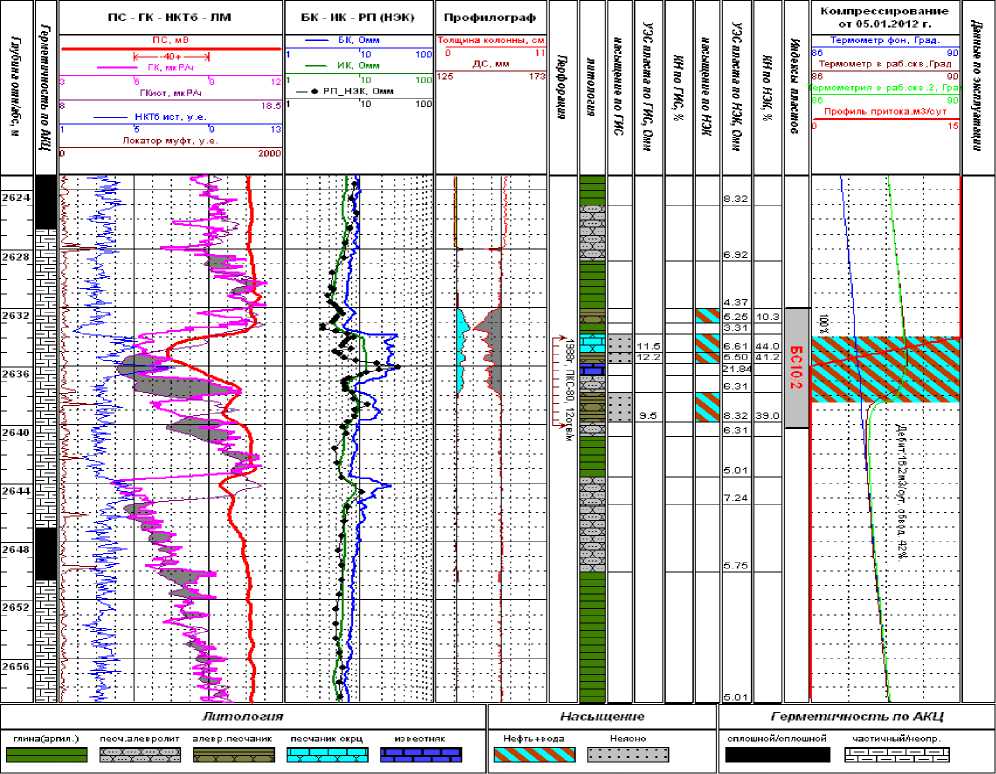Click the Литология legend title
This screenshot has width=996, height=774.
[242, 717]
